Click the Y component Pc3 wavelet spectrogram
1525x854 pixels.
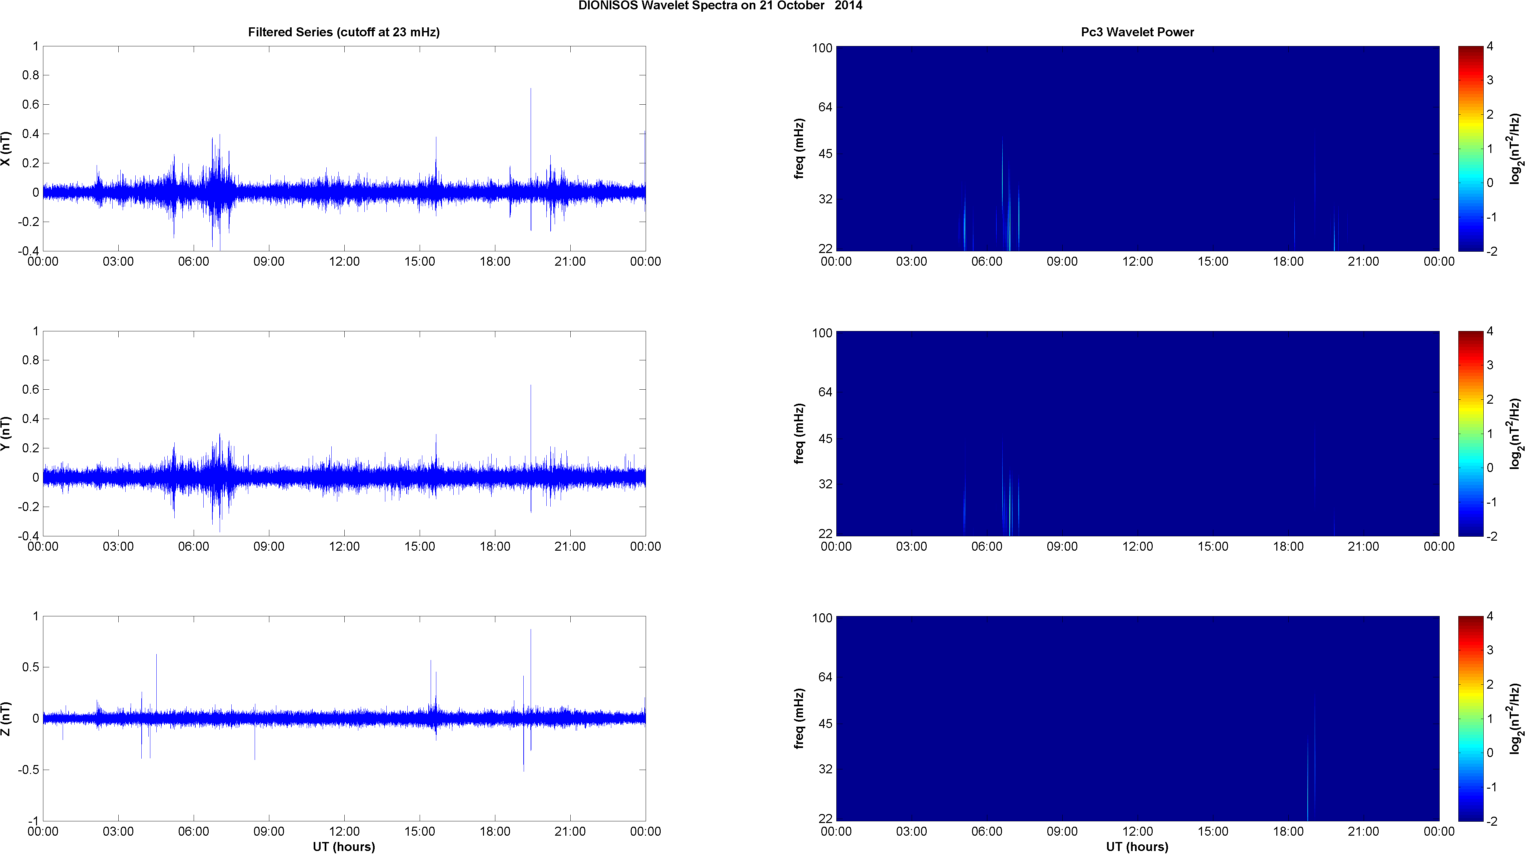[1137, 434]
